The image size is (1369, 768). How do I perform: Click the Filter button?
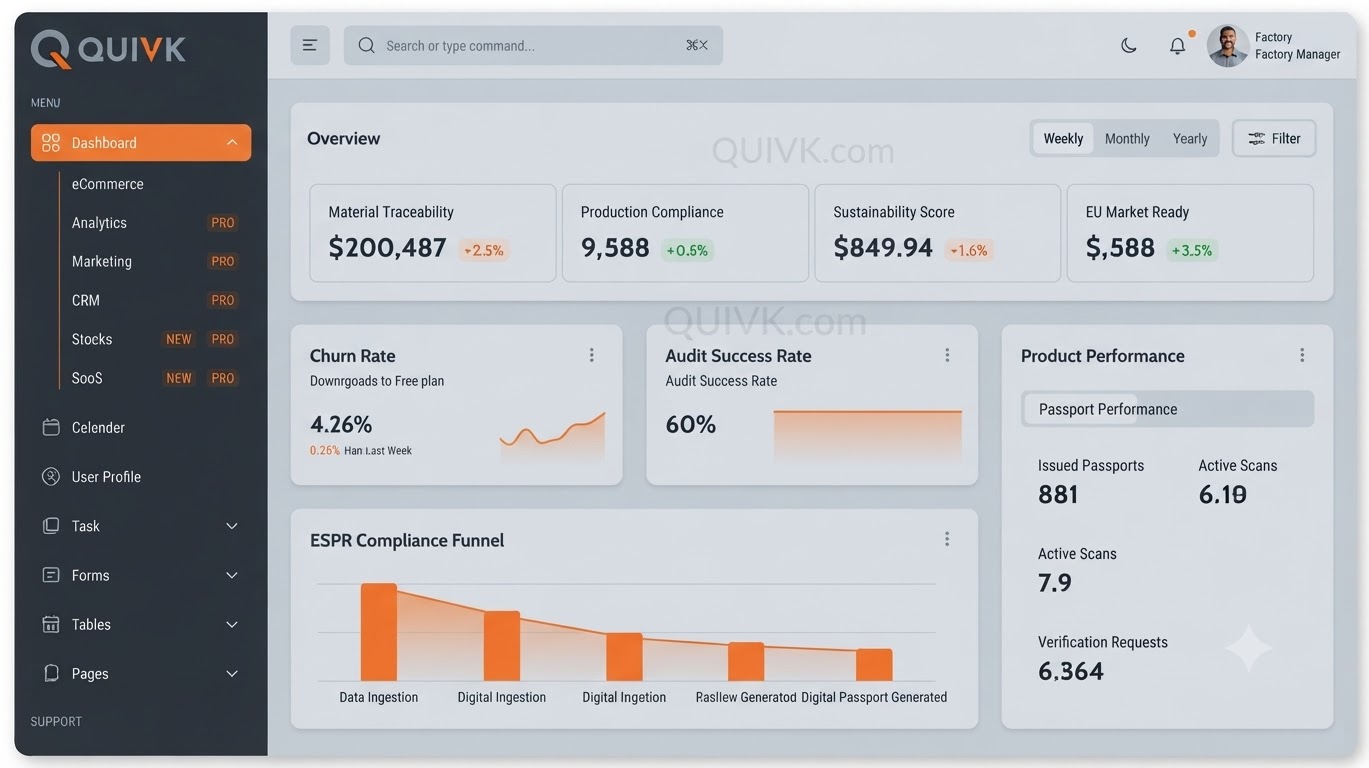coord(1274,138)
